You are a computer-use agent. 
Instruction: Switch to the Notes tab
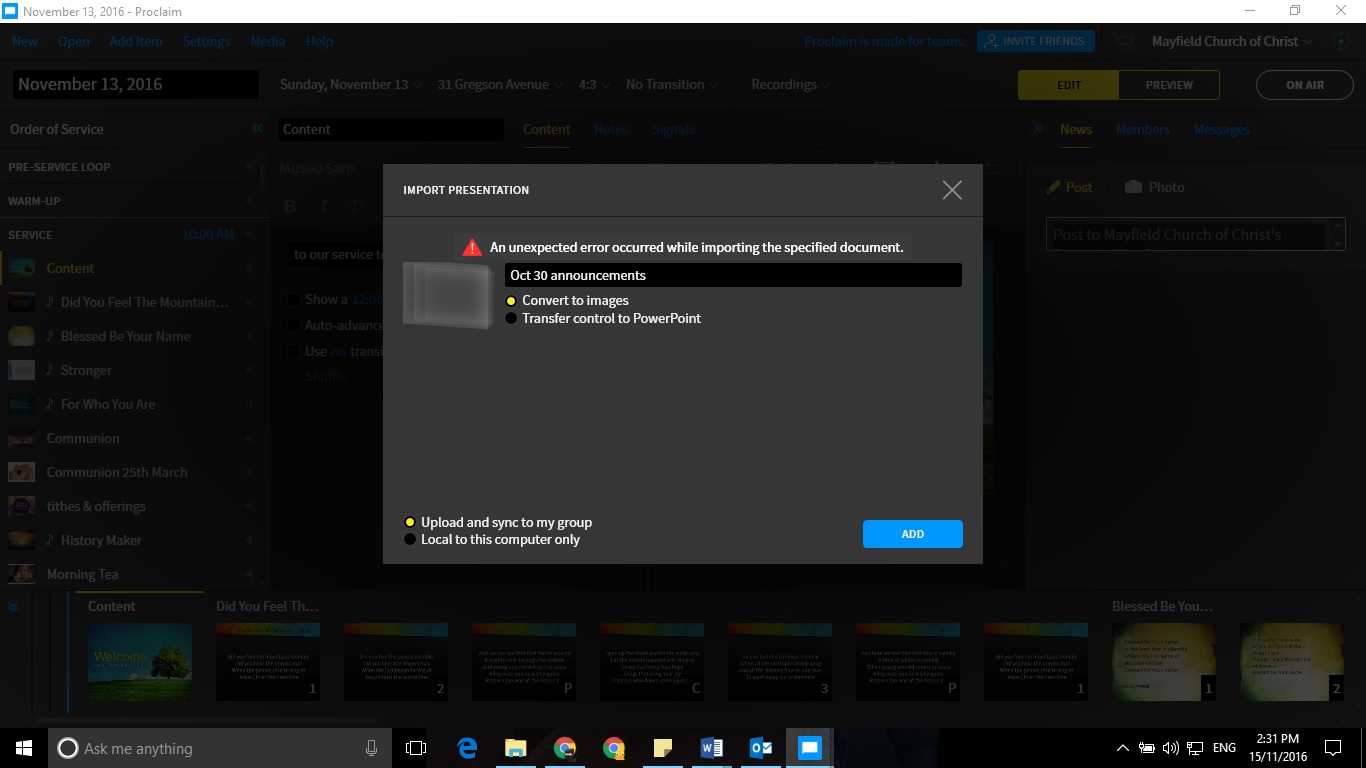611,129
